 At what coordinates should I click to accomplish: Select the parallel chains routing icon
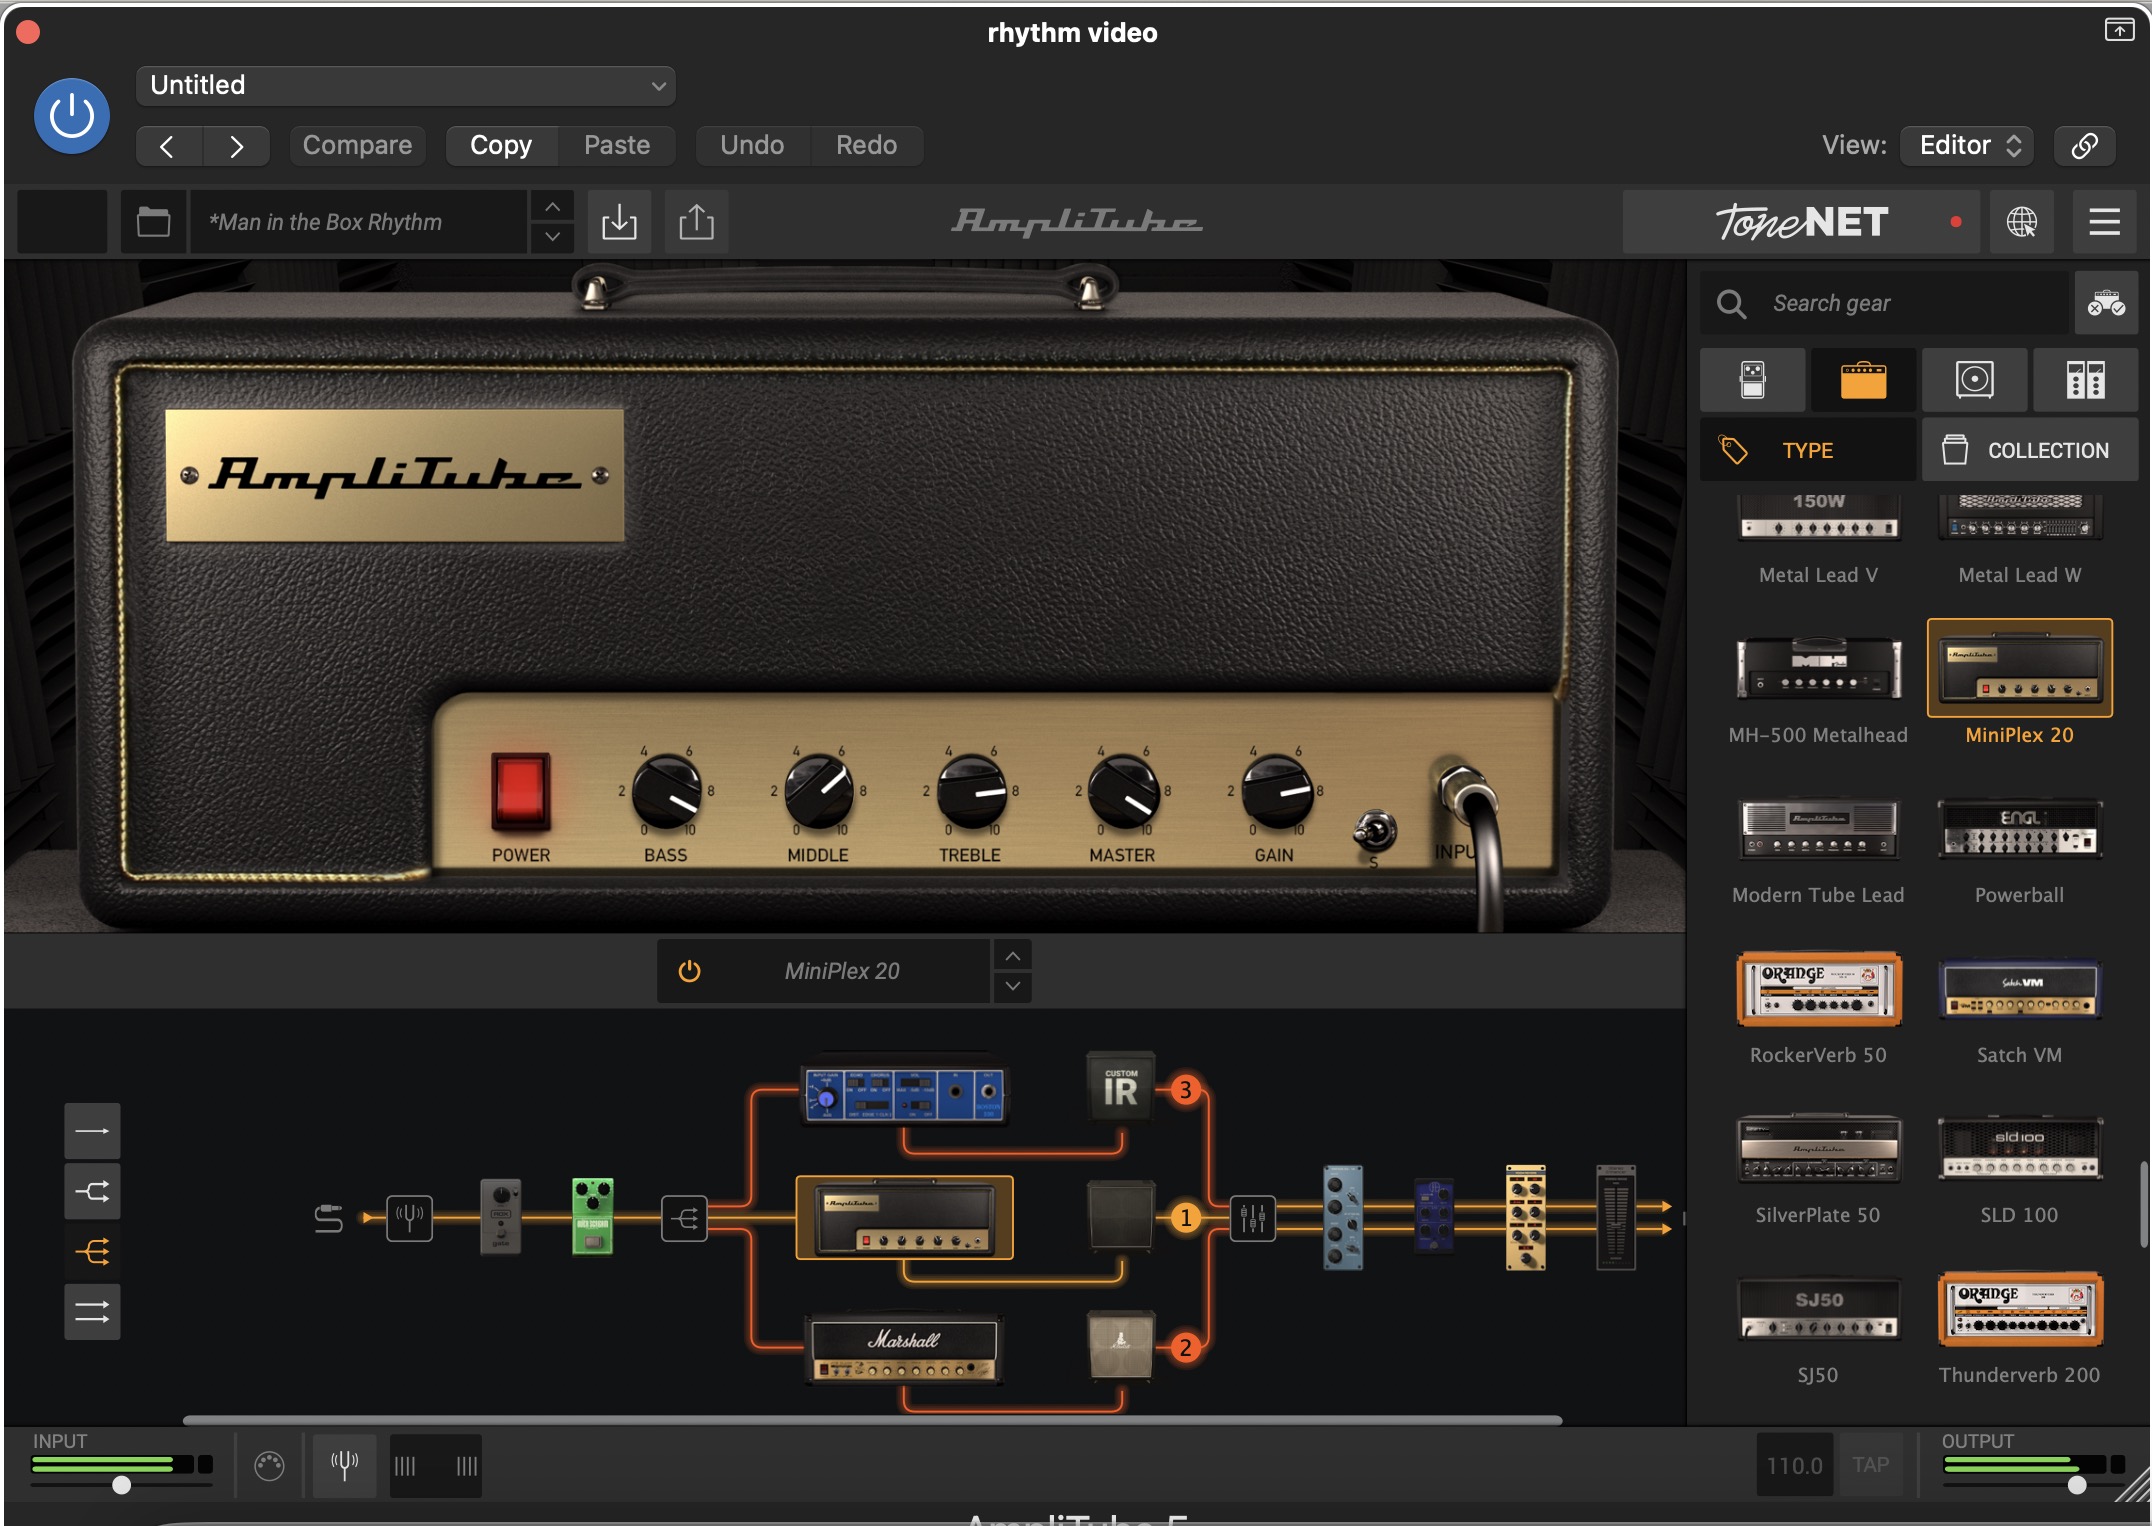(92, 1311)
